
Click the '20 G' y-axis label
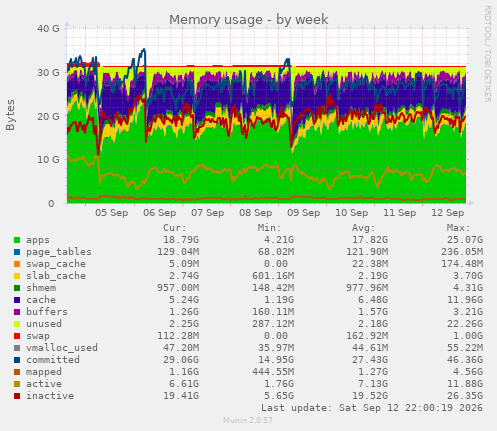48,116
